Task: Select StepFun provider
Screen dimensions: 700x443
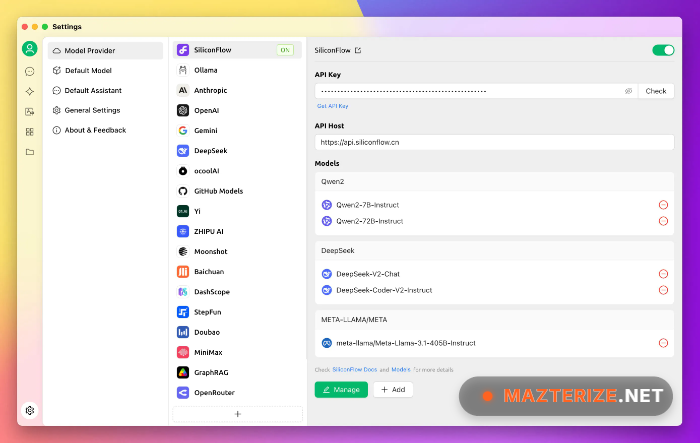Action: (x=237, y=312)
